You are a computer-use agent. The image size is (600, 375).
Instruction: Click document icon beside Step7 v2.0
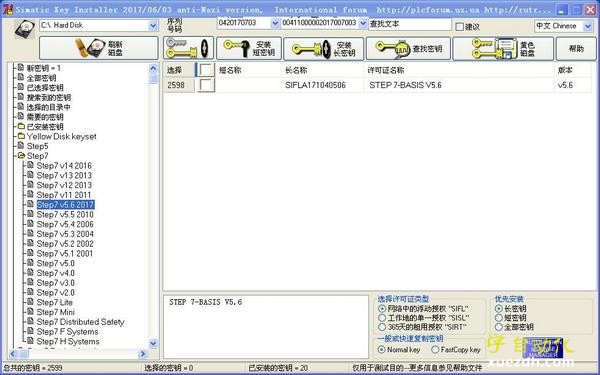point(30,292)
